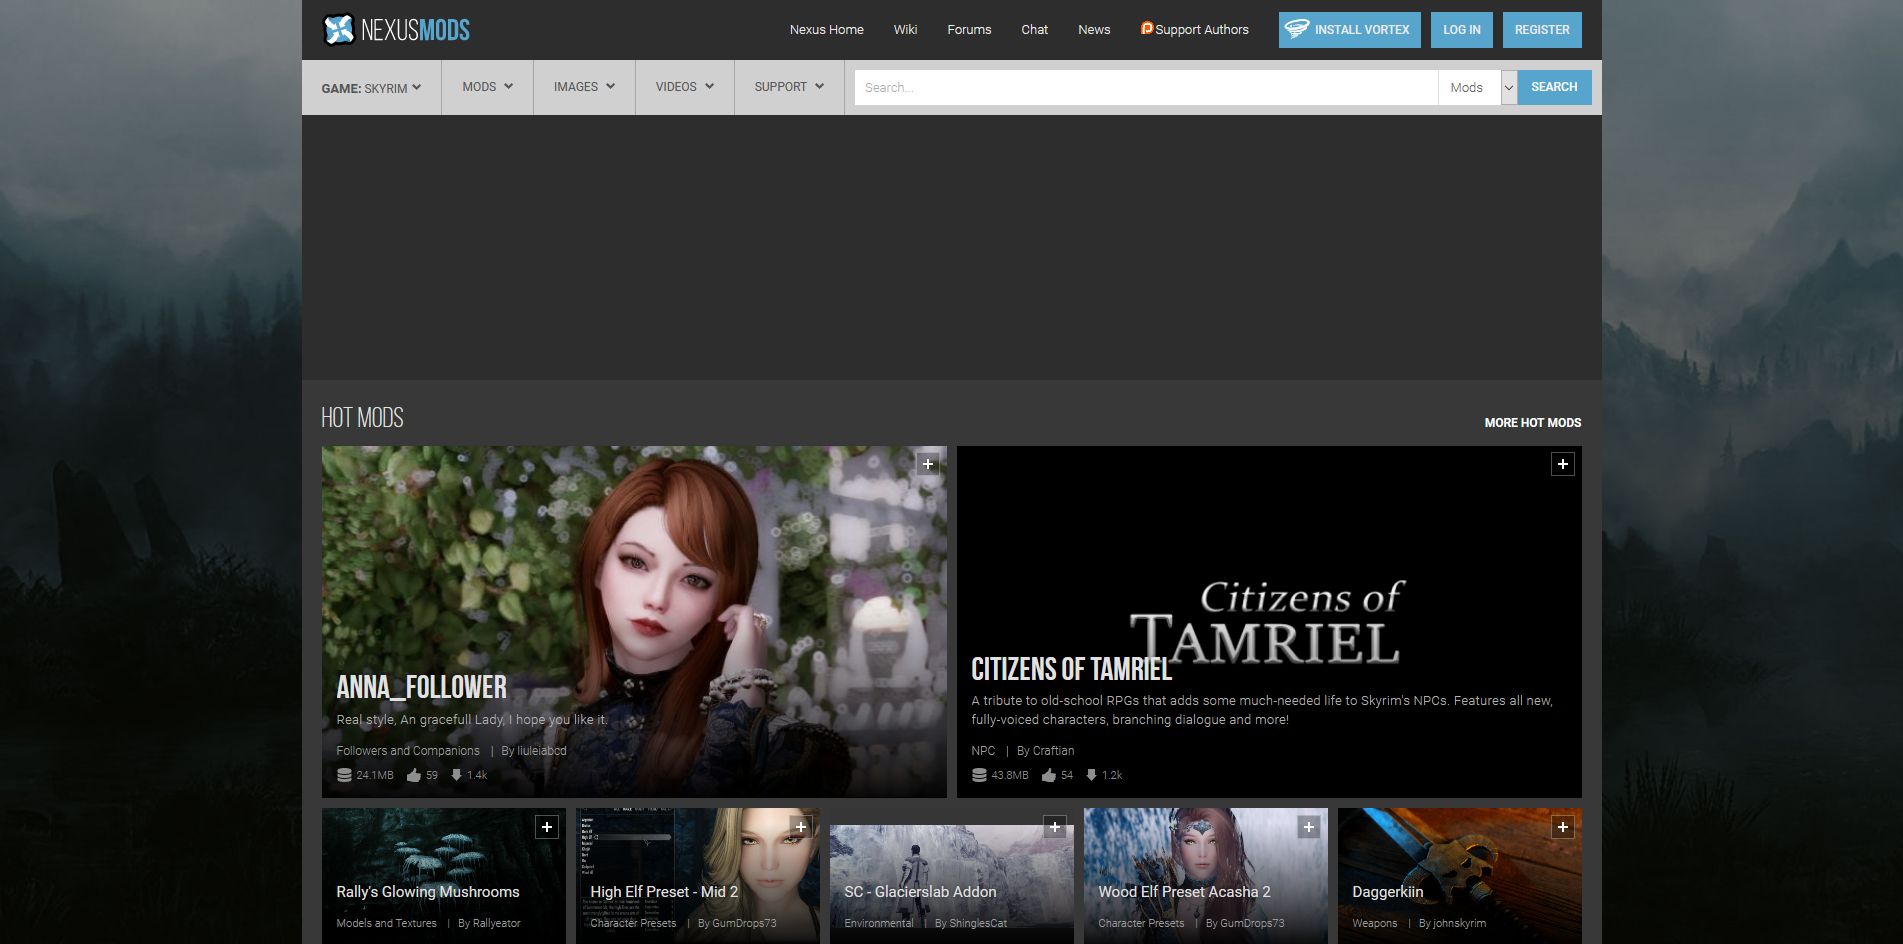Click the Log In button
Screen dimensions: 1903x944
click(x=1461, y=30)
